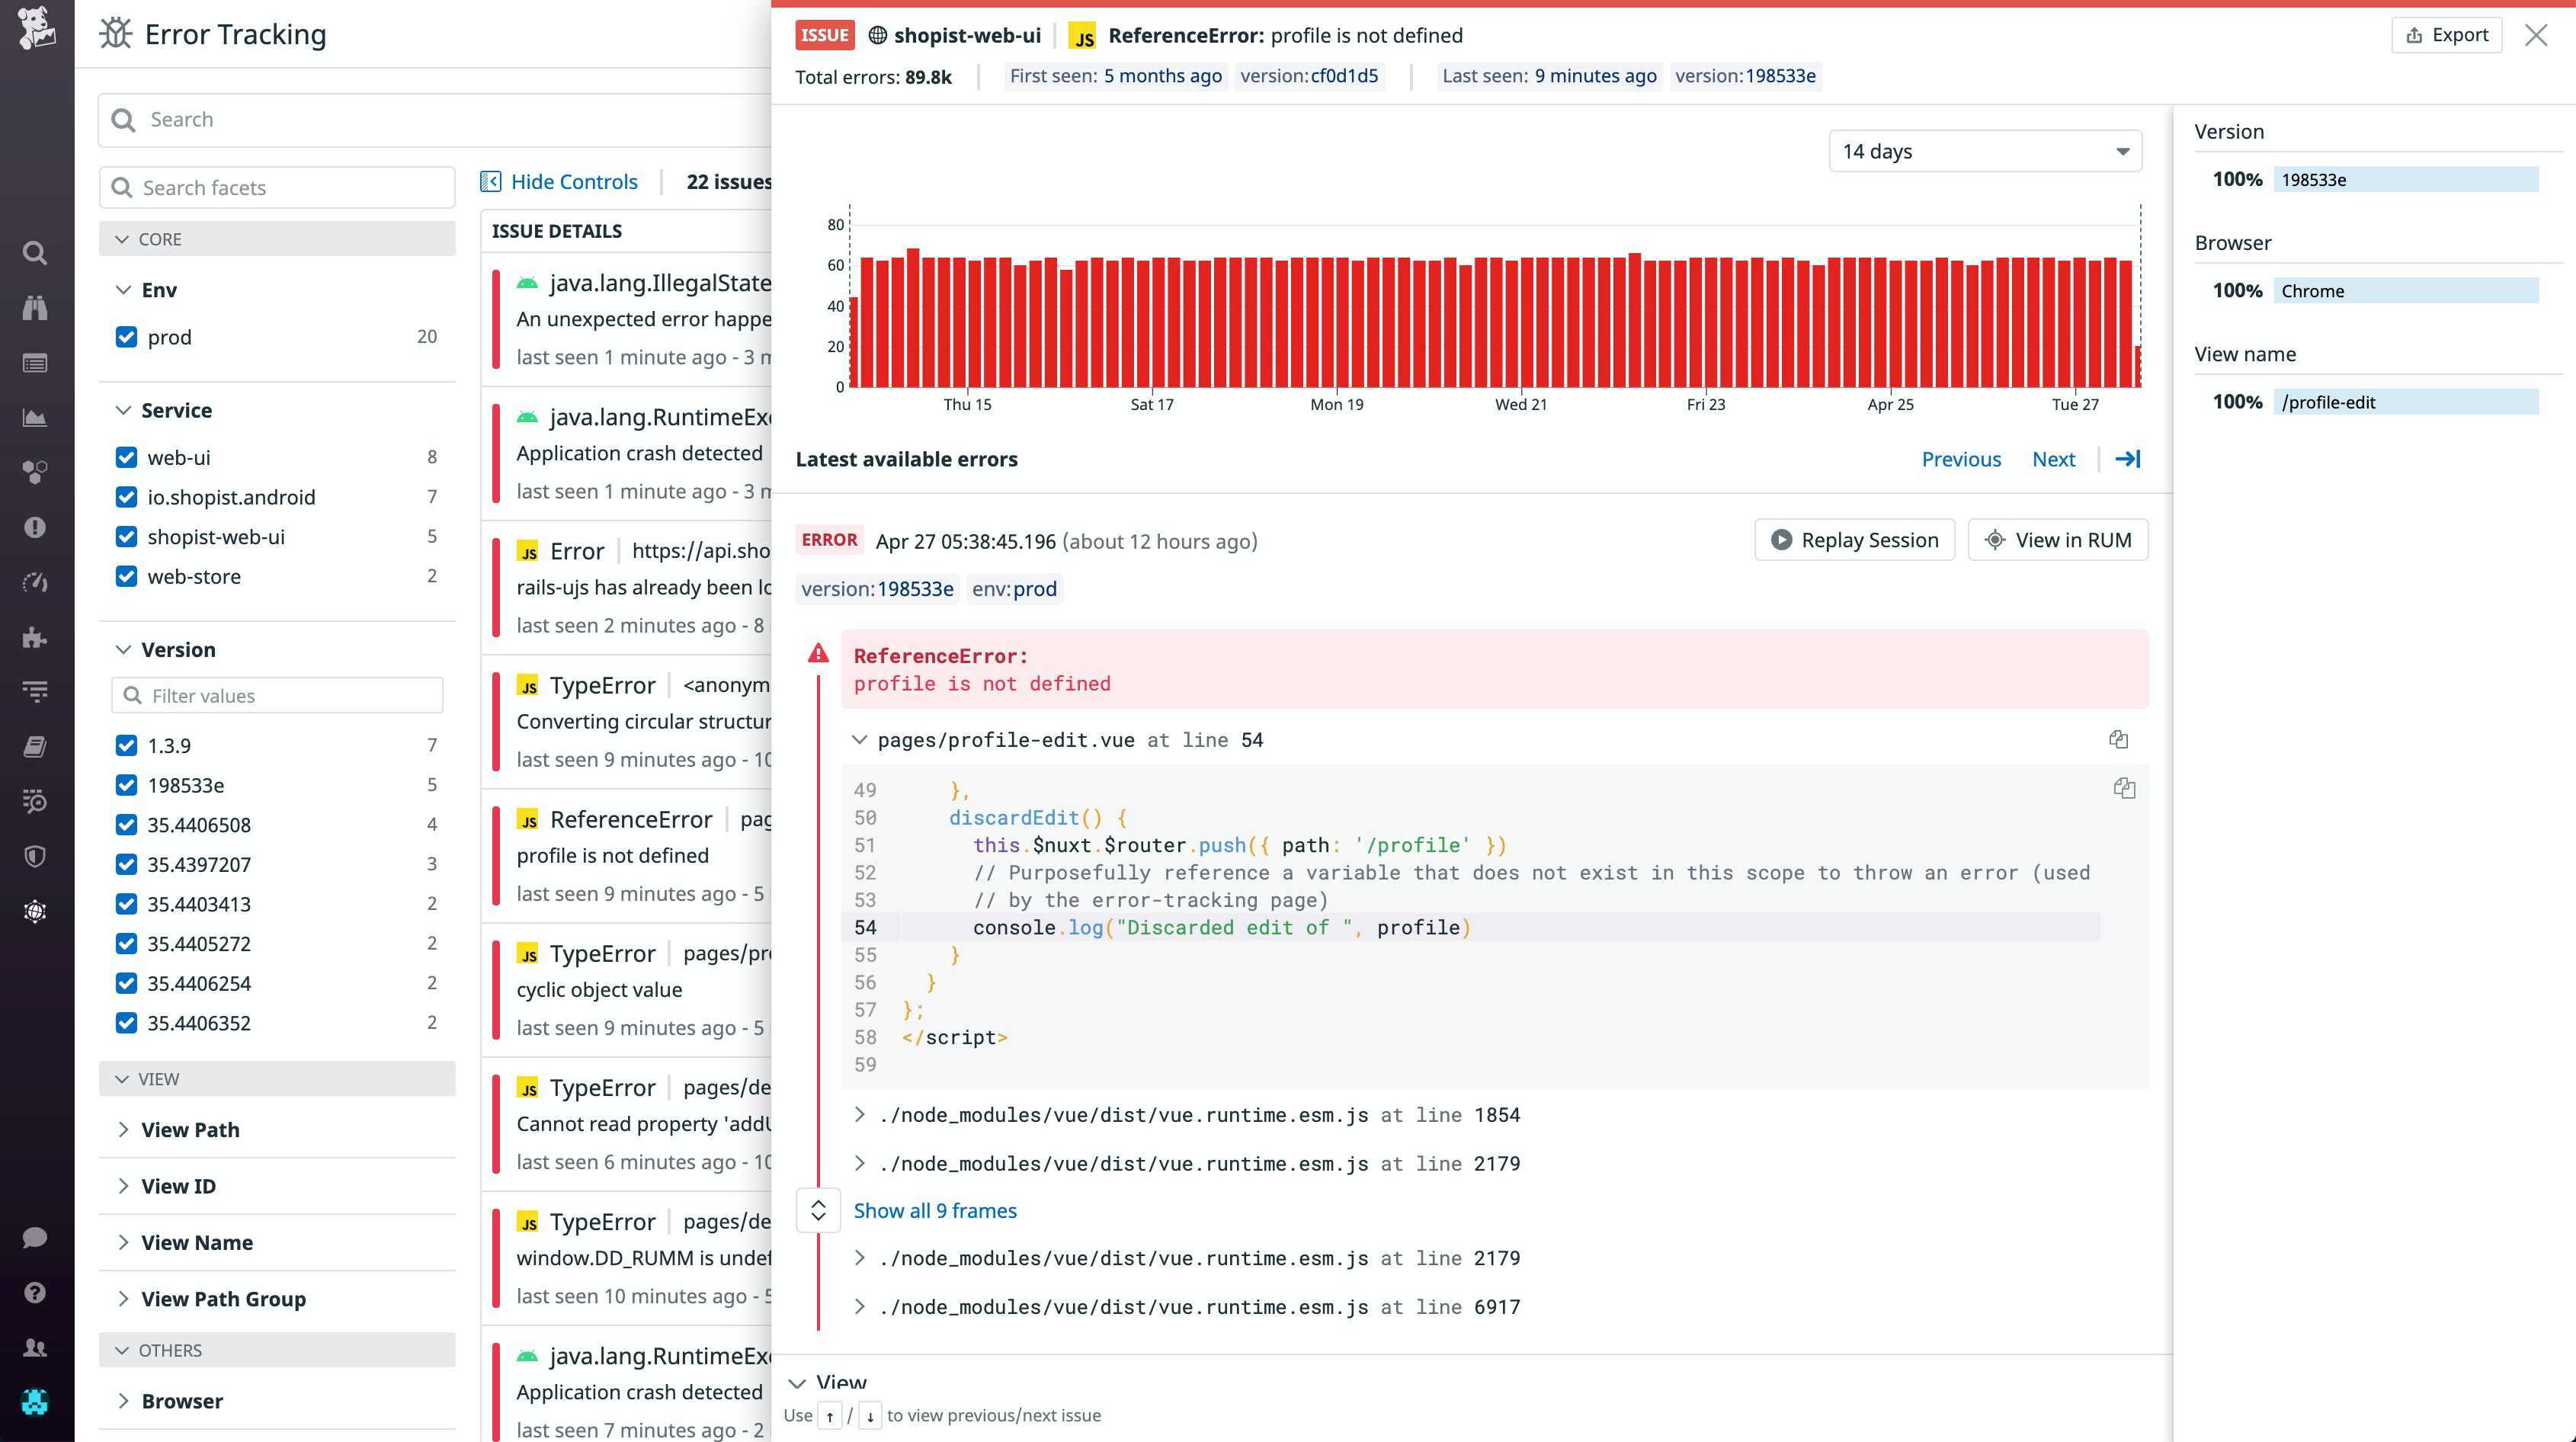The height and width of the screenshot is (1442, 2576).
Task: Open the Datadog search icon in sidebar
Action: [35, 253]
